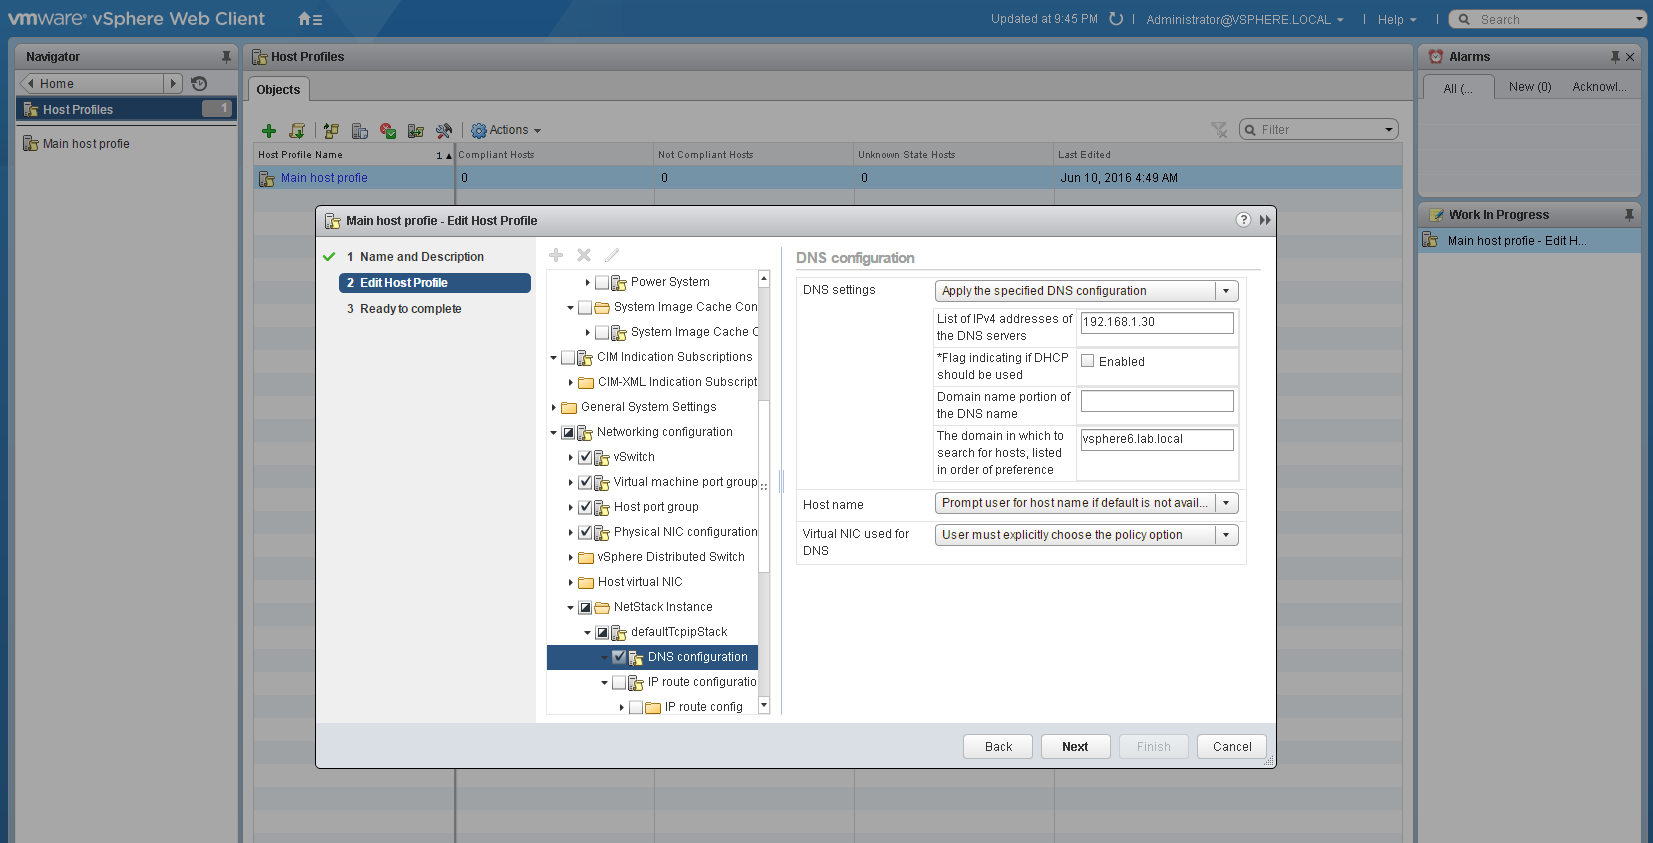
Task: Pin the Alarms panel
Action: click(1614, 57)
